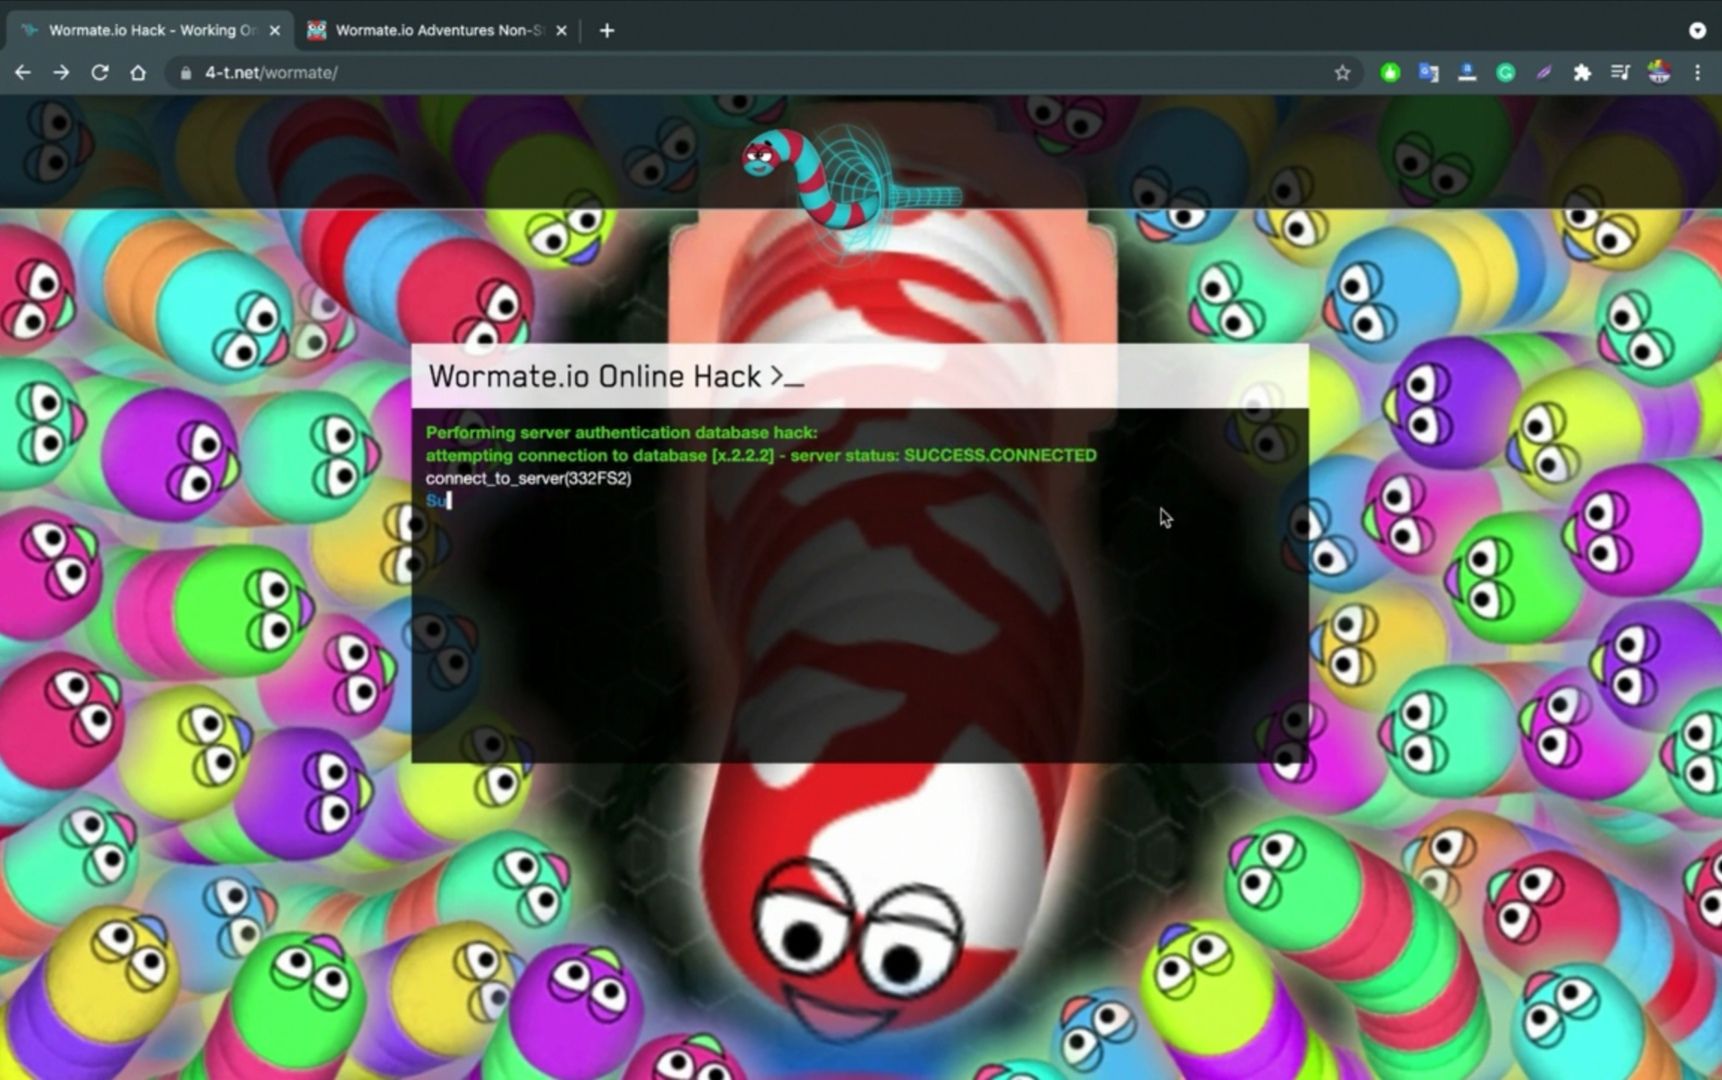Switch to the Wormate.io Hack tab

[150, 30]
